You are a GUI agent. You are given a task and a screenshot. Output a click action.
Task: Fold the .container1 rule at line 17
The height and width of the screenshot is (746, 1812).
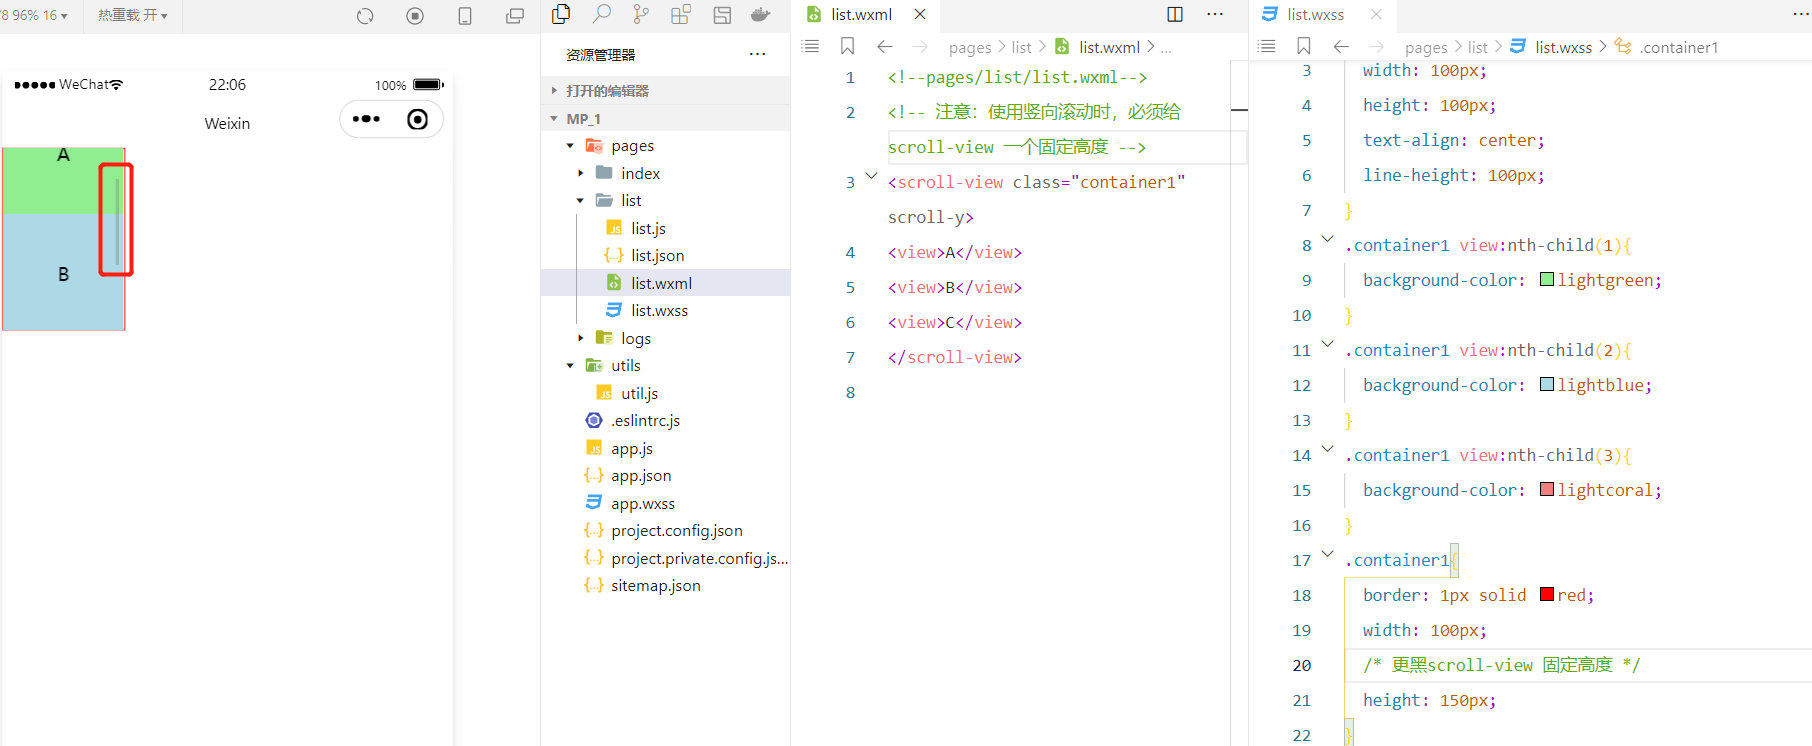pos(1327,554)
